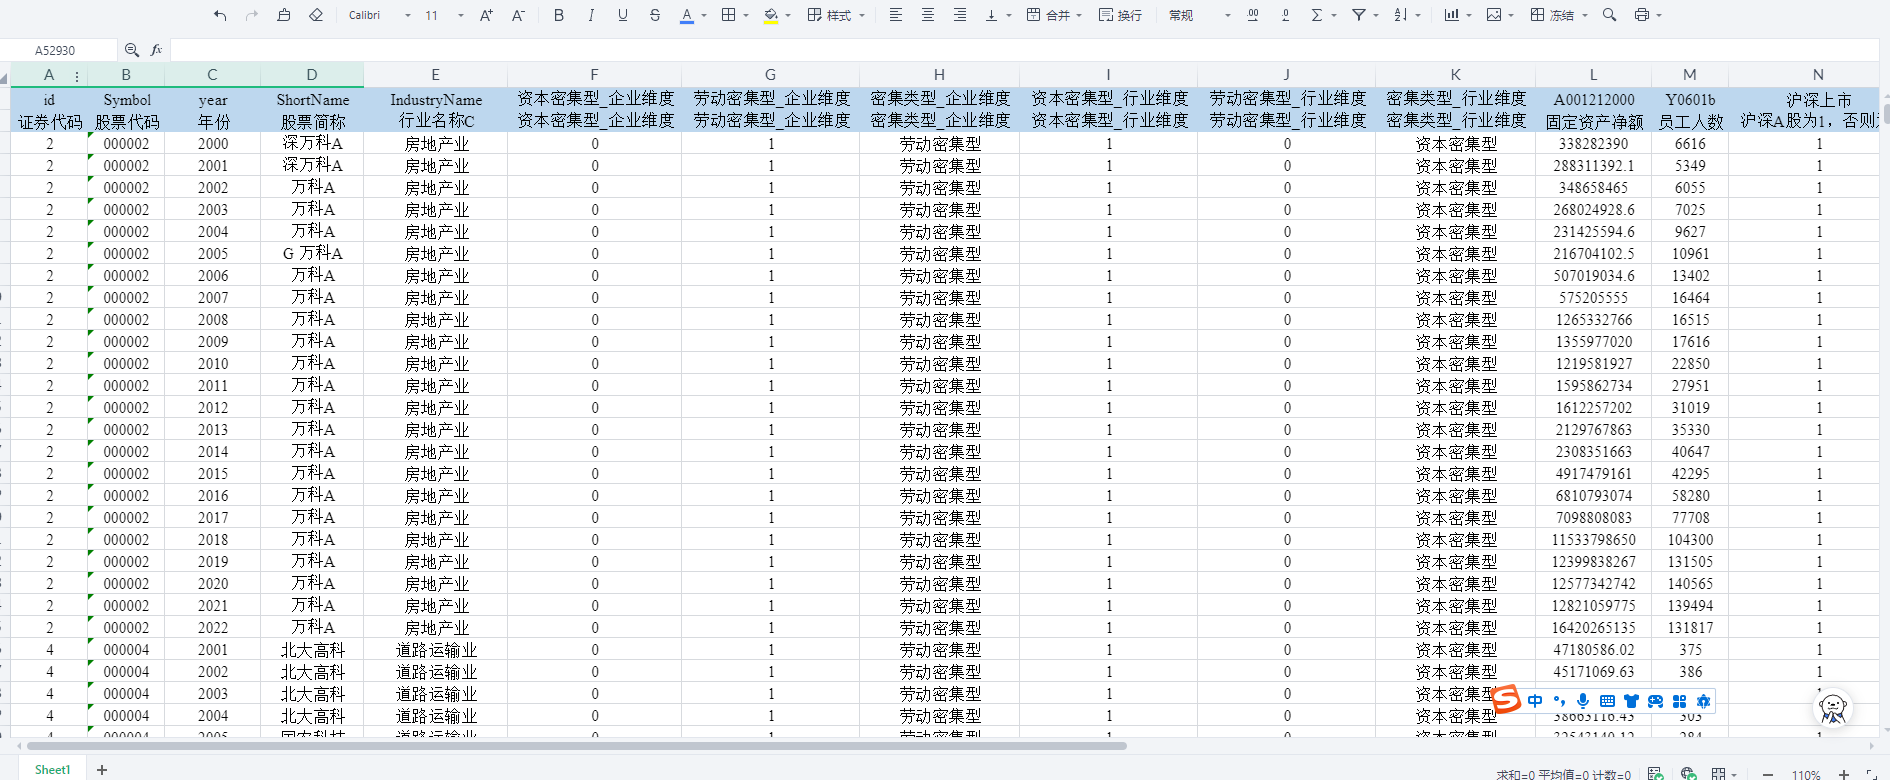The height and width of the screenshot is (780, 1890).
Task: Add a new sheet with the plus button
Action: click(x=102, y=770)
